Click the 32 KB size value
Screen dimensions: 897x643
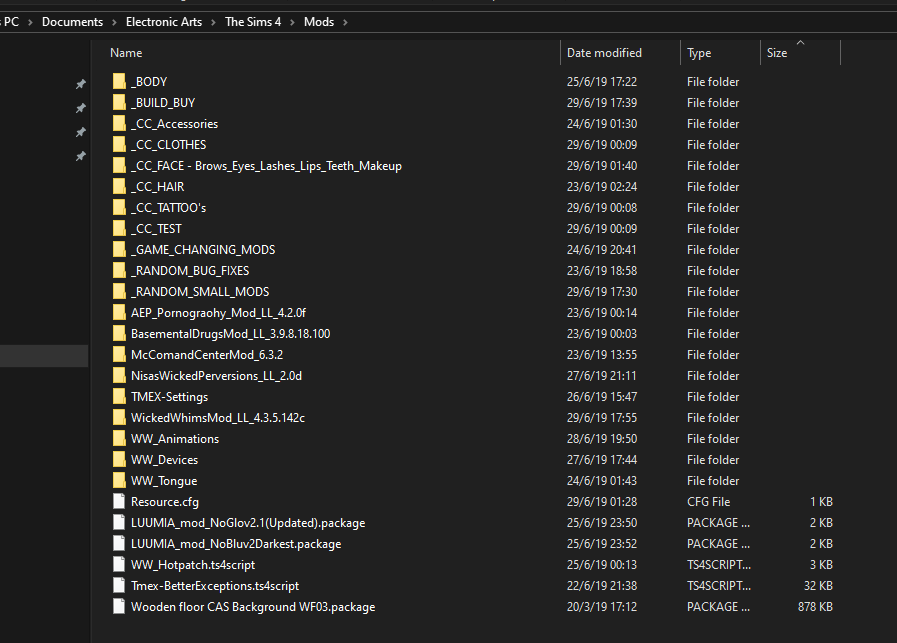click(x=818, y=586)
